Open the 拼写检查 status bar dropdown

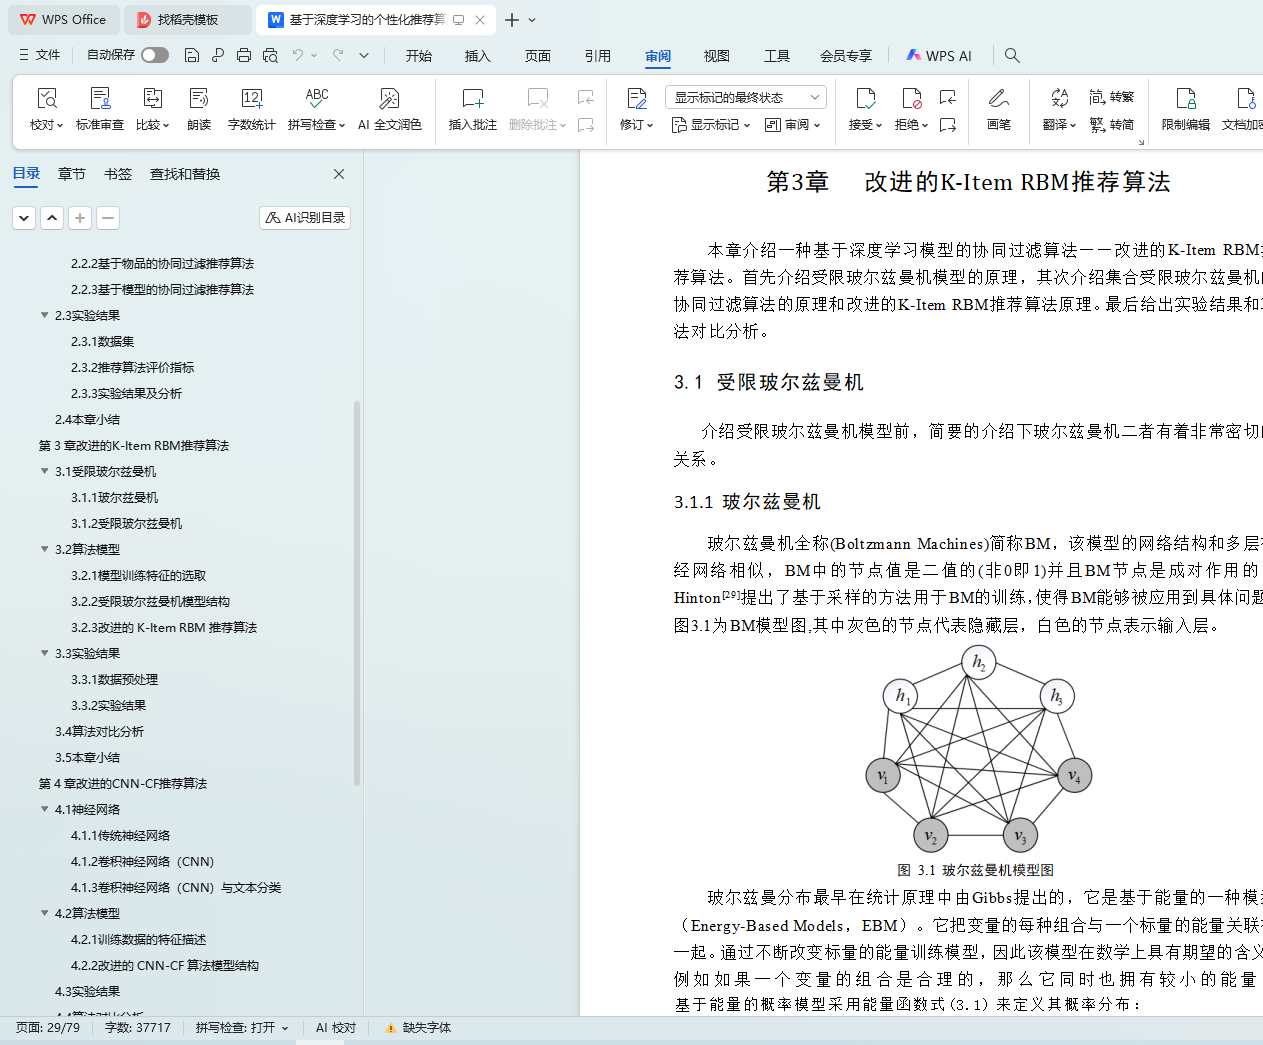[242, 1028]
